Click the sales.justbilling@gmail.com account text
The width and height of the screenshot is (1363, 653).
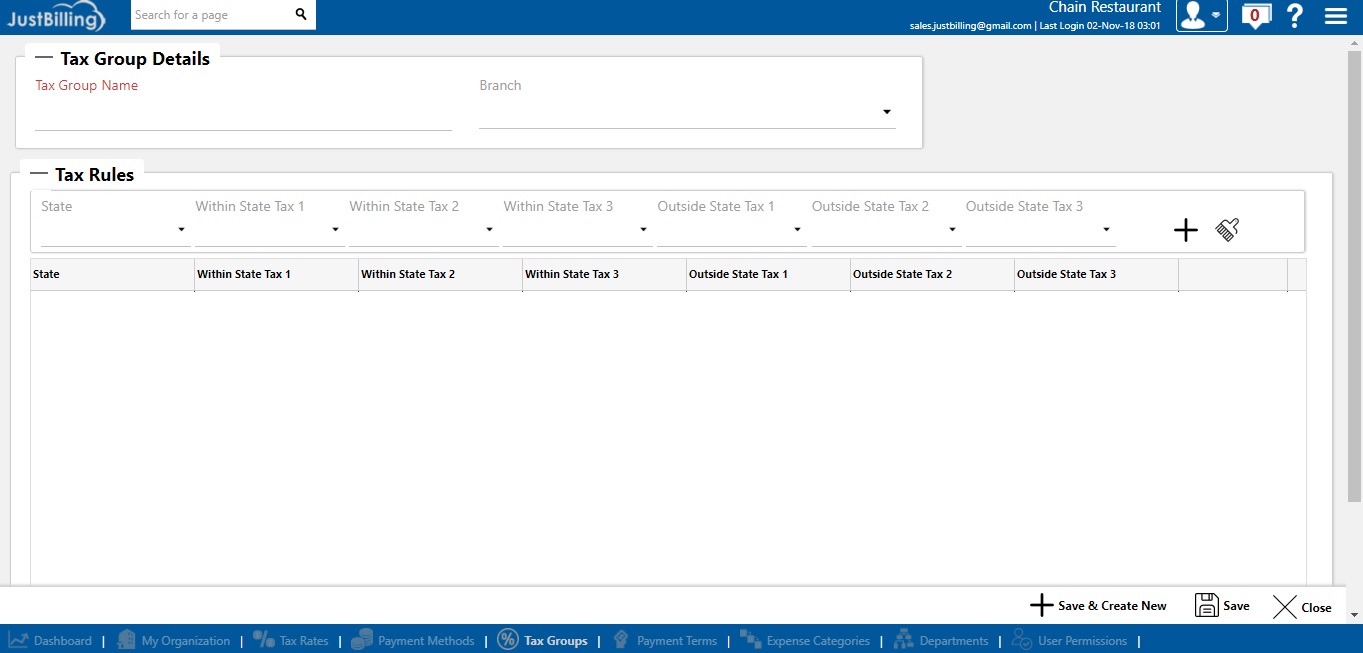(x=970, y=26)
